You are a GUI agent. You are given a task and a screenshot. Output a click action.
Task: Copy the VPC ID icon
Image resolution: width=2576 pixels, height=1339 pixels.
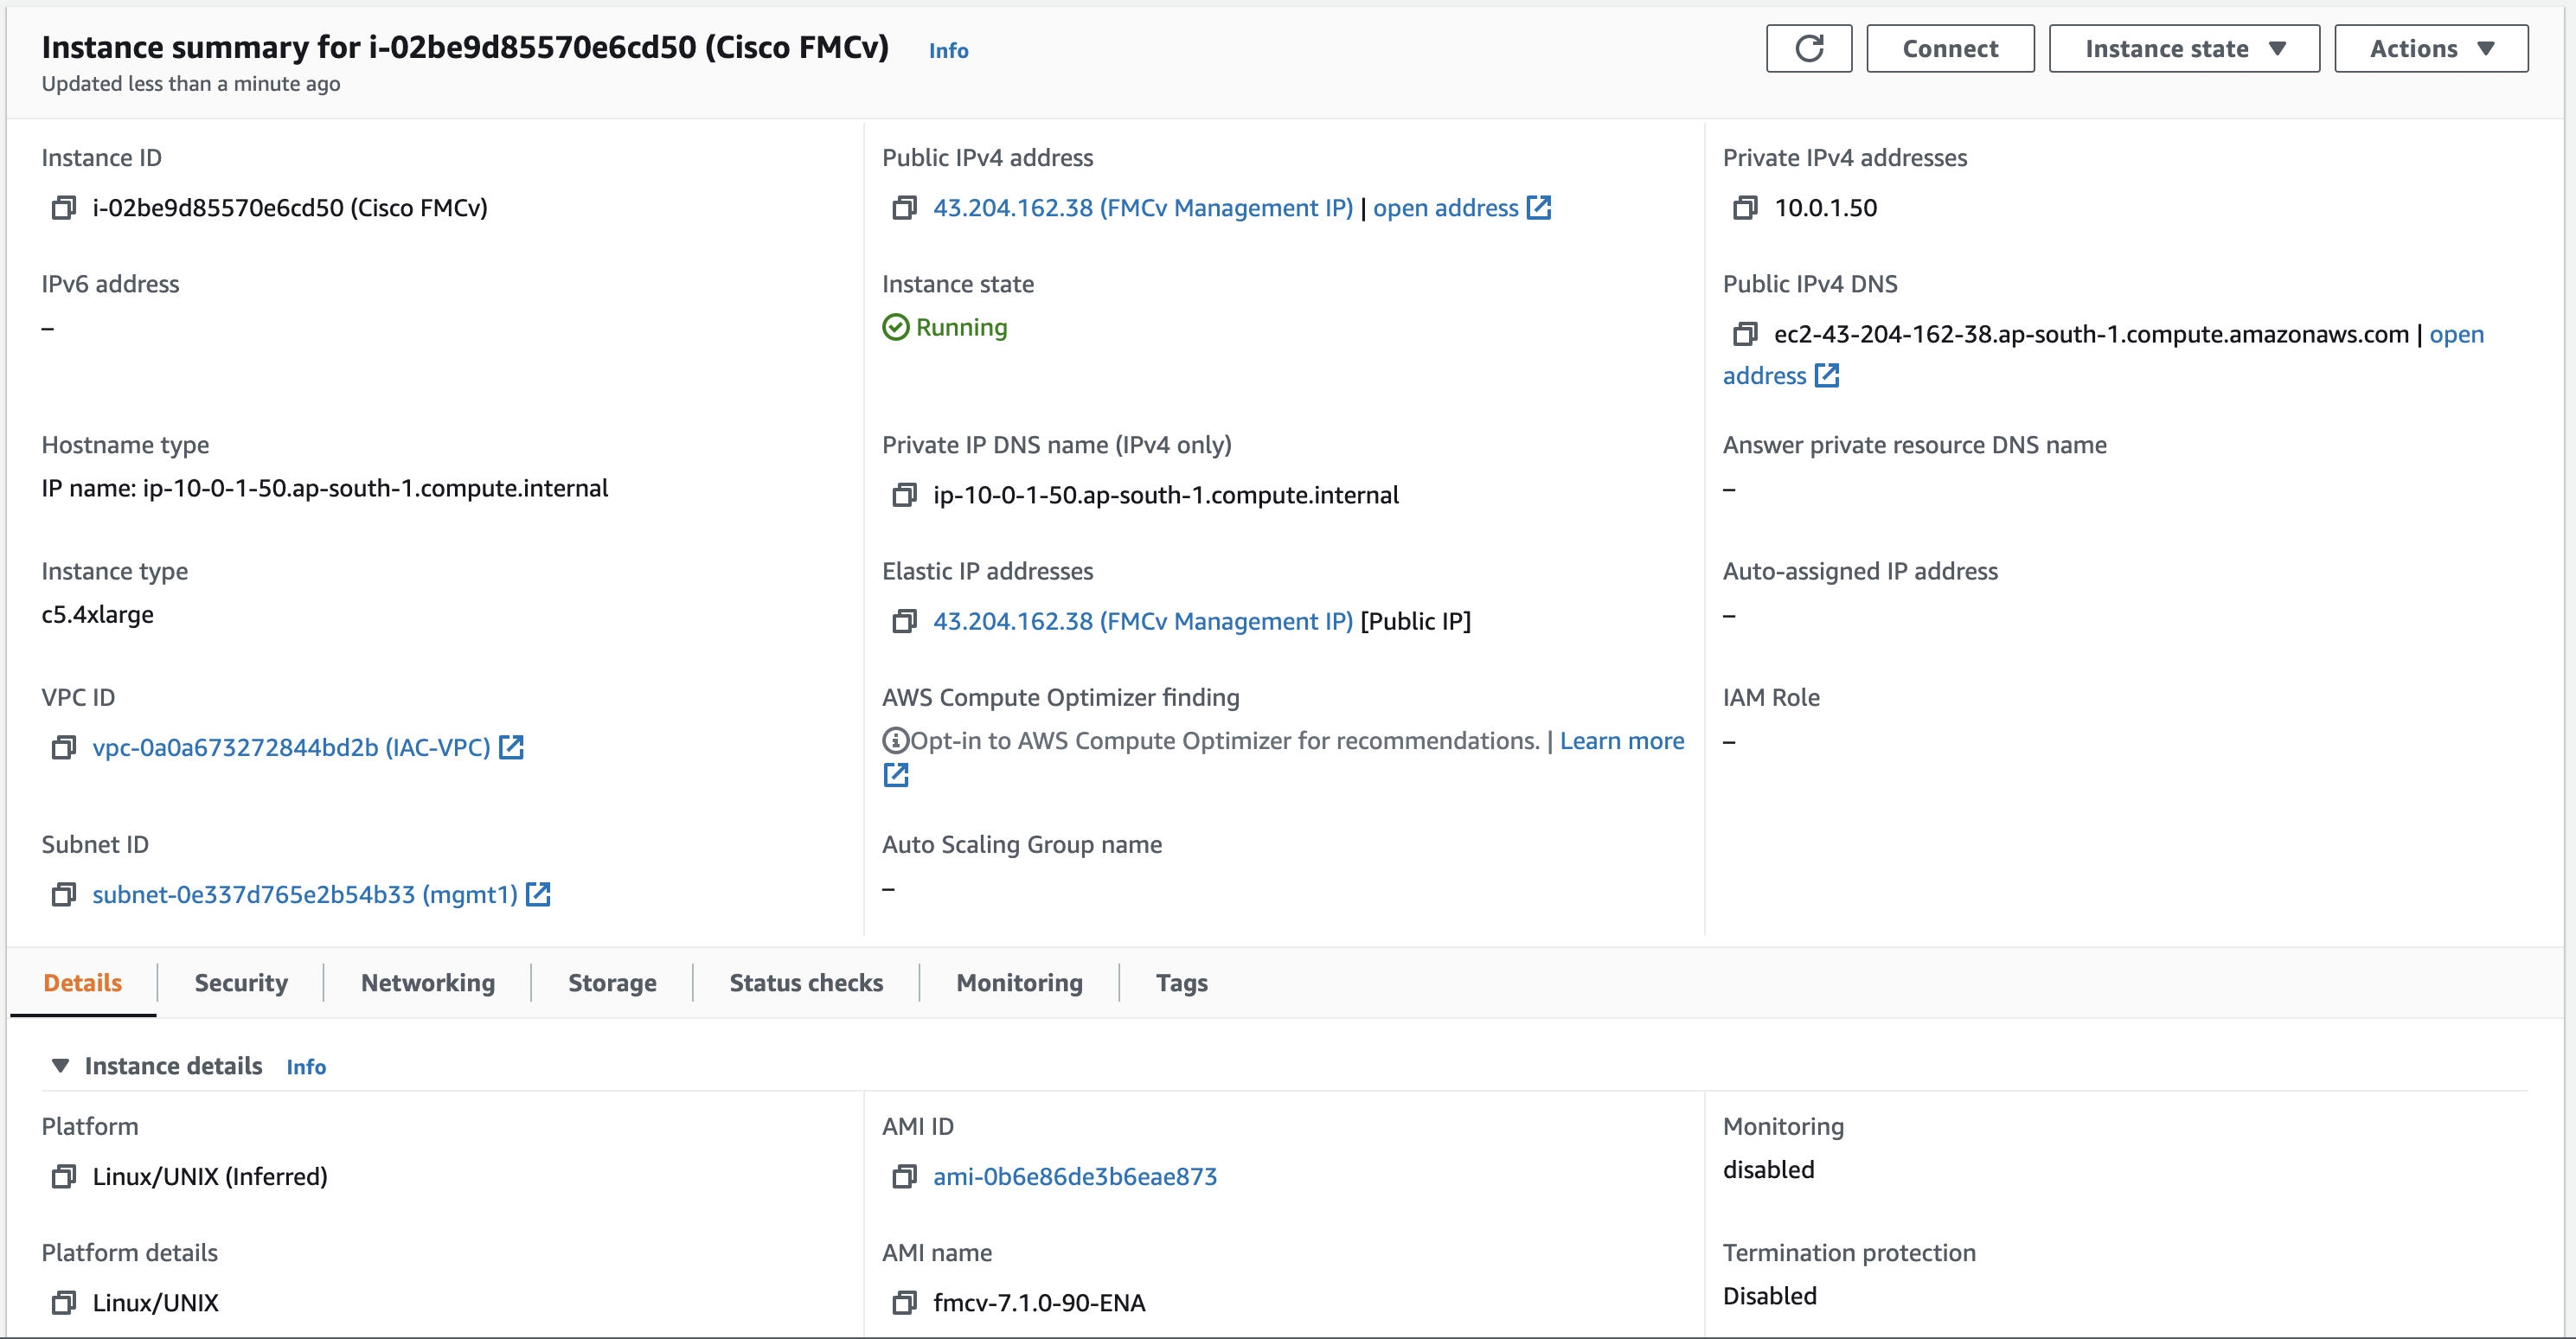coord(64,748)
